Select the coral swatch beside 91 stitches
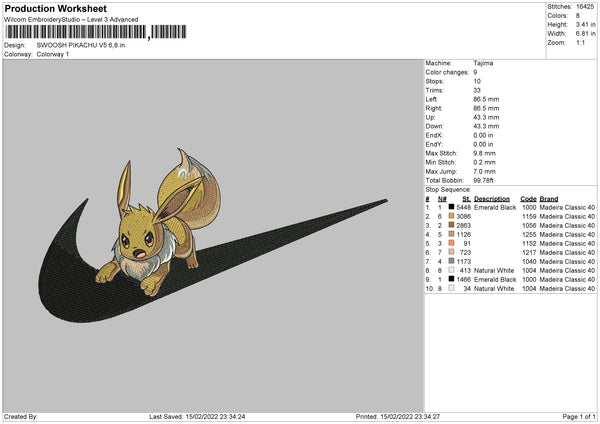 [452, 243]
